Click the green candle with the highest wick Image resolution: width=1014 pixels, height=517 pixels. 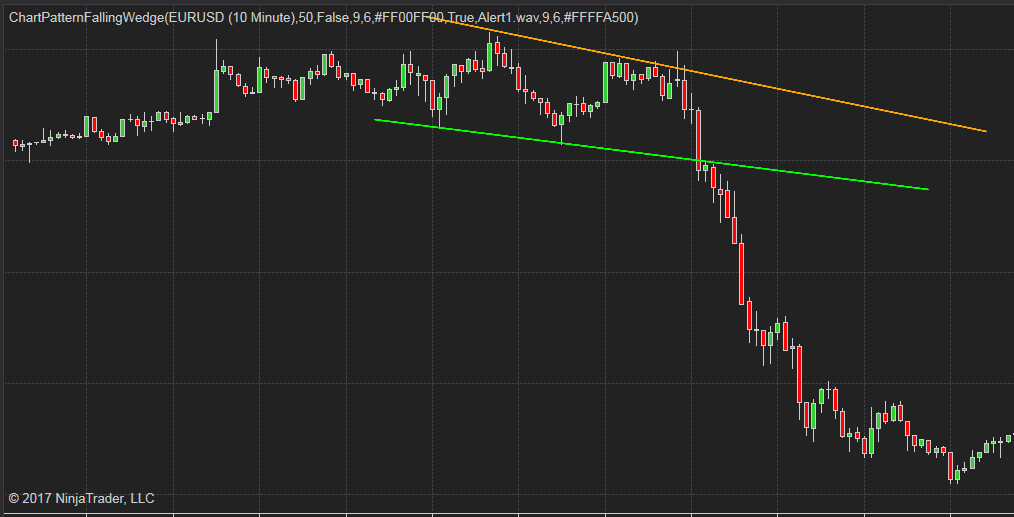489,55
